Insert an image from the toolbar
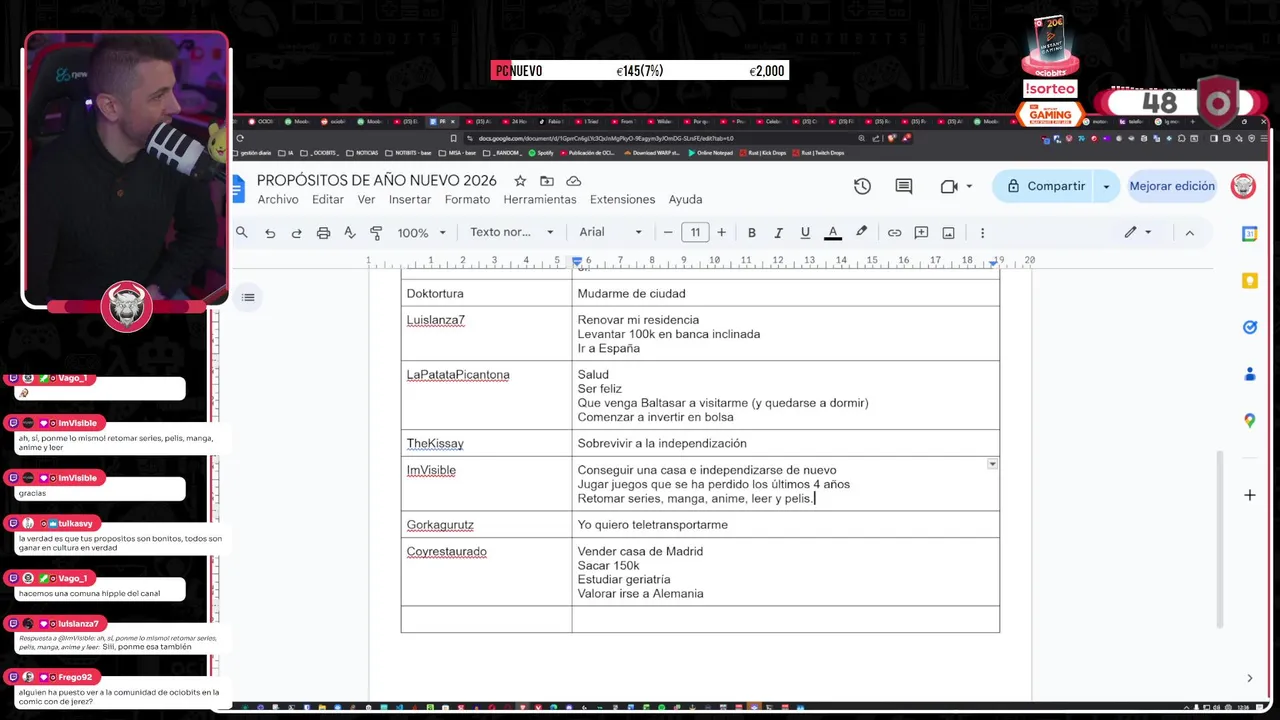The image size is (1280, 720). tap(948, 233)
